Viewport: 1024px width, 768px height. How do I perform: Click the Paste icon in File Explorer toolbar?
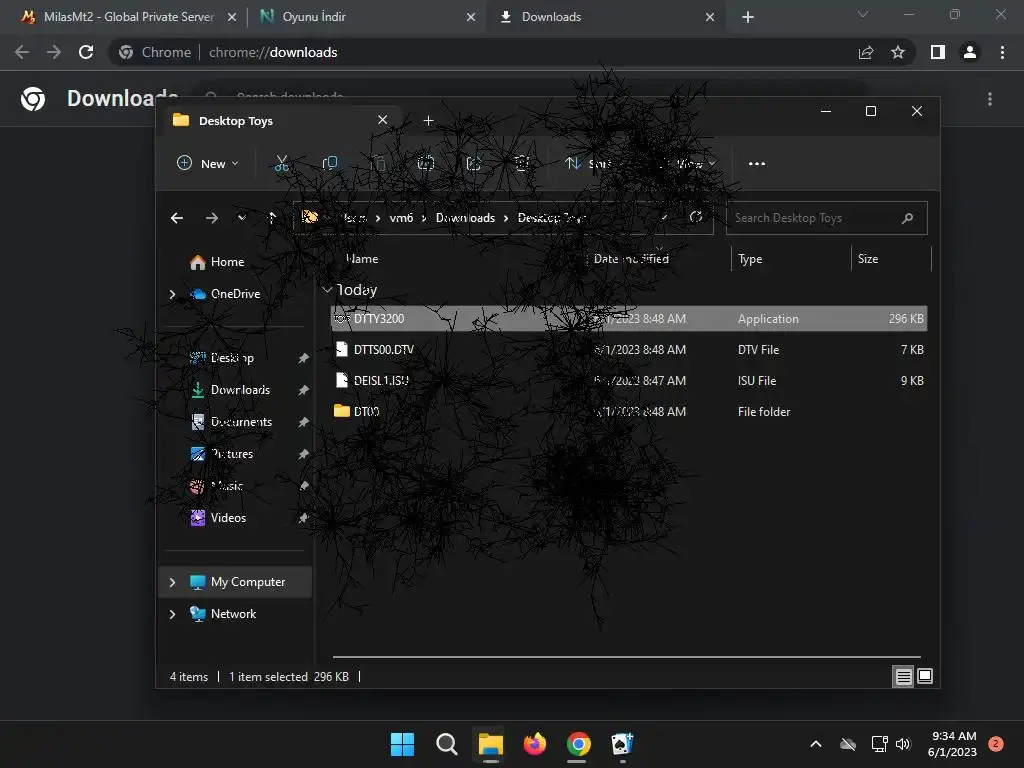[x=378, y=163]
